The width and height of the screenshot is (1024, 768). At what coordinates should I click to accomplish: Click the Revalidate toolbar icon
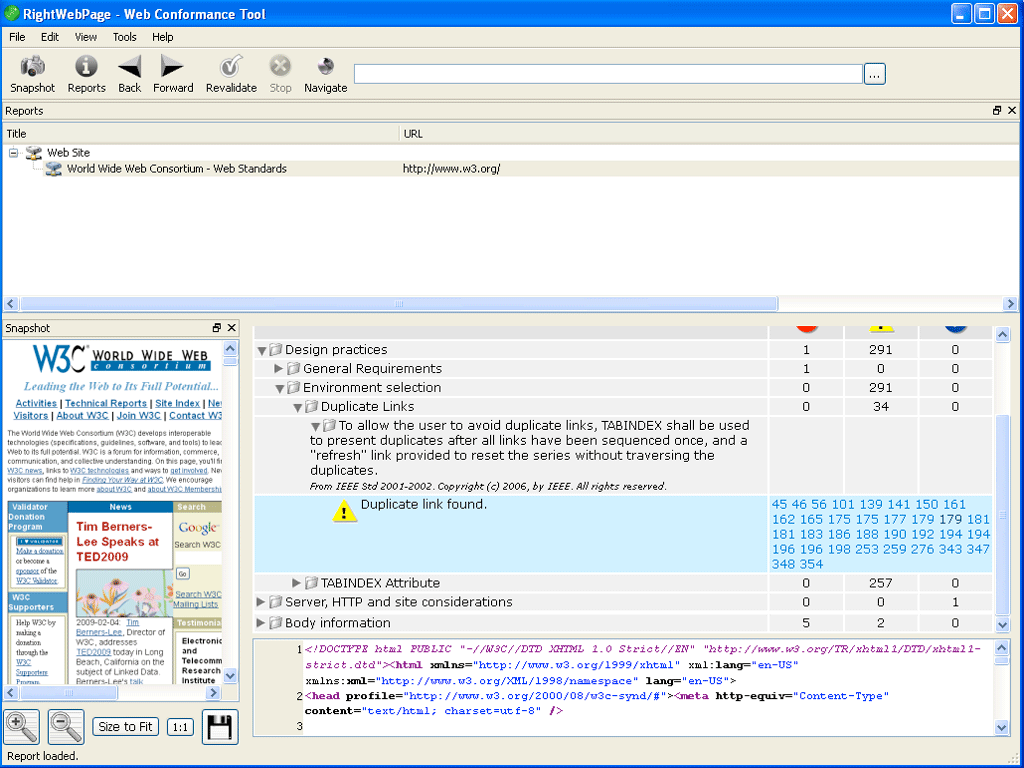(231, 67)
